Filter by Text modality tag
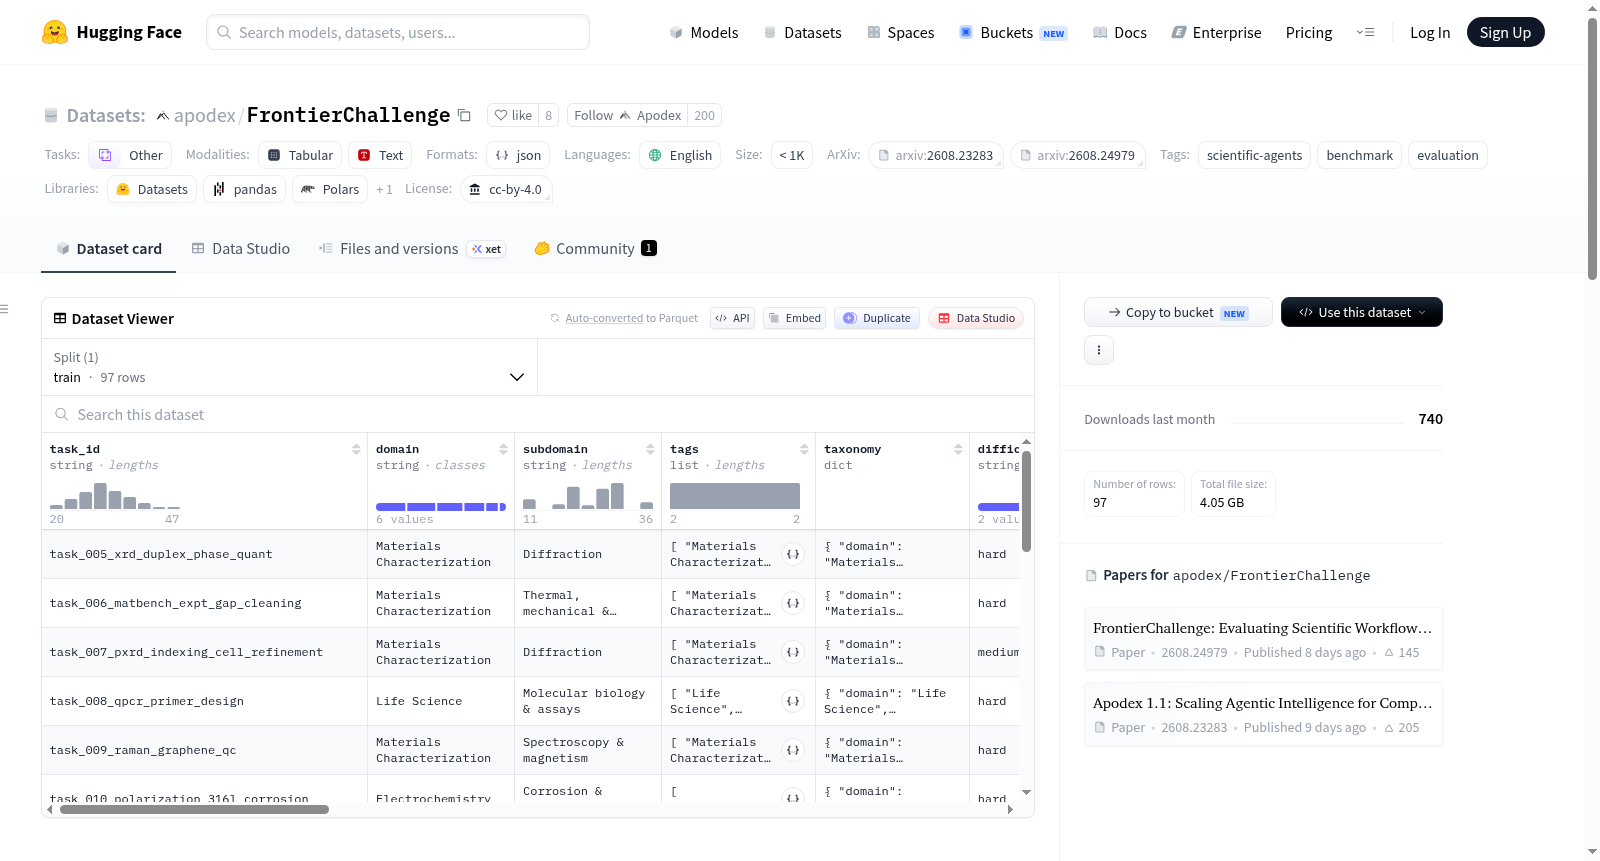 tap(380, 155)
